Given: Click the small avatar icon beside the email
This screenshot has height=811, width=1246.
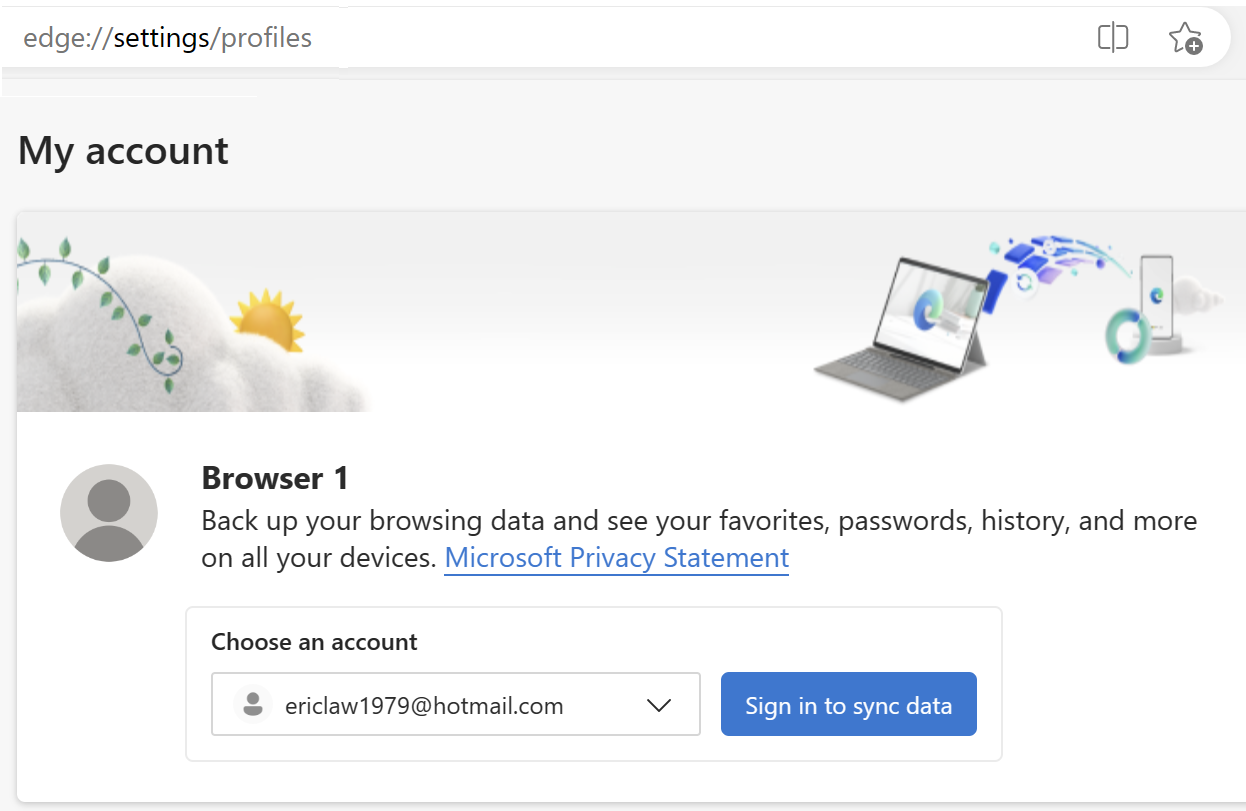Looking at the screenshot, I should pyautogui.click(x=253, y=705).
